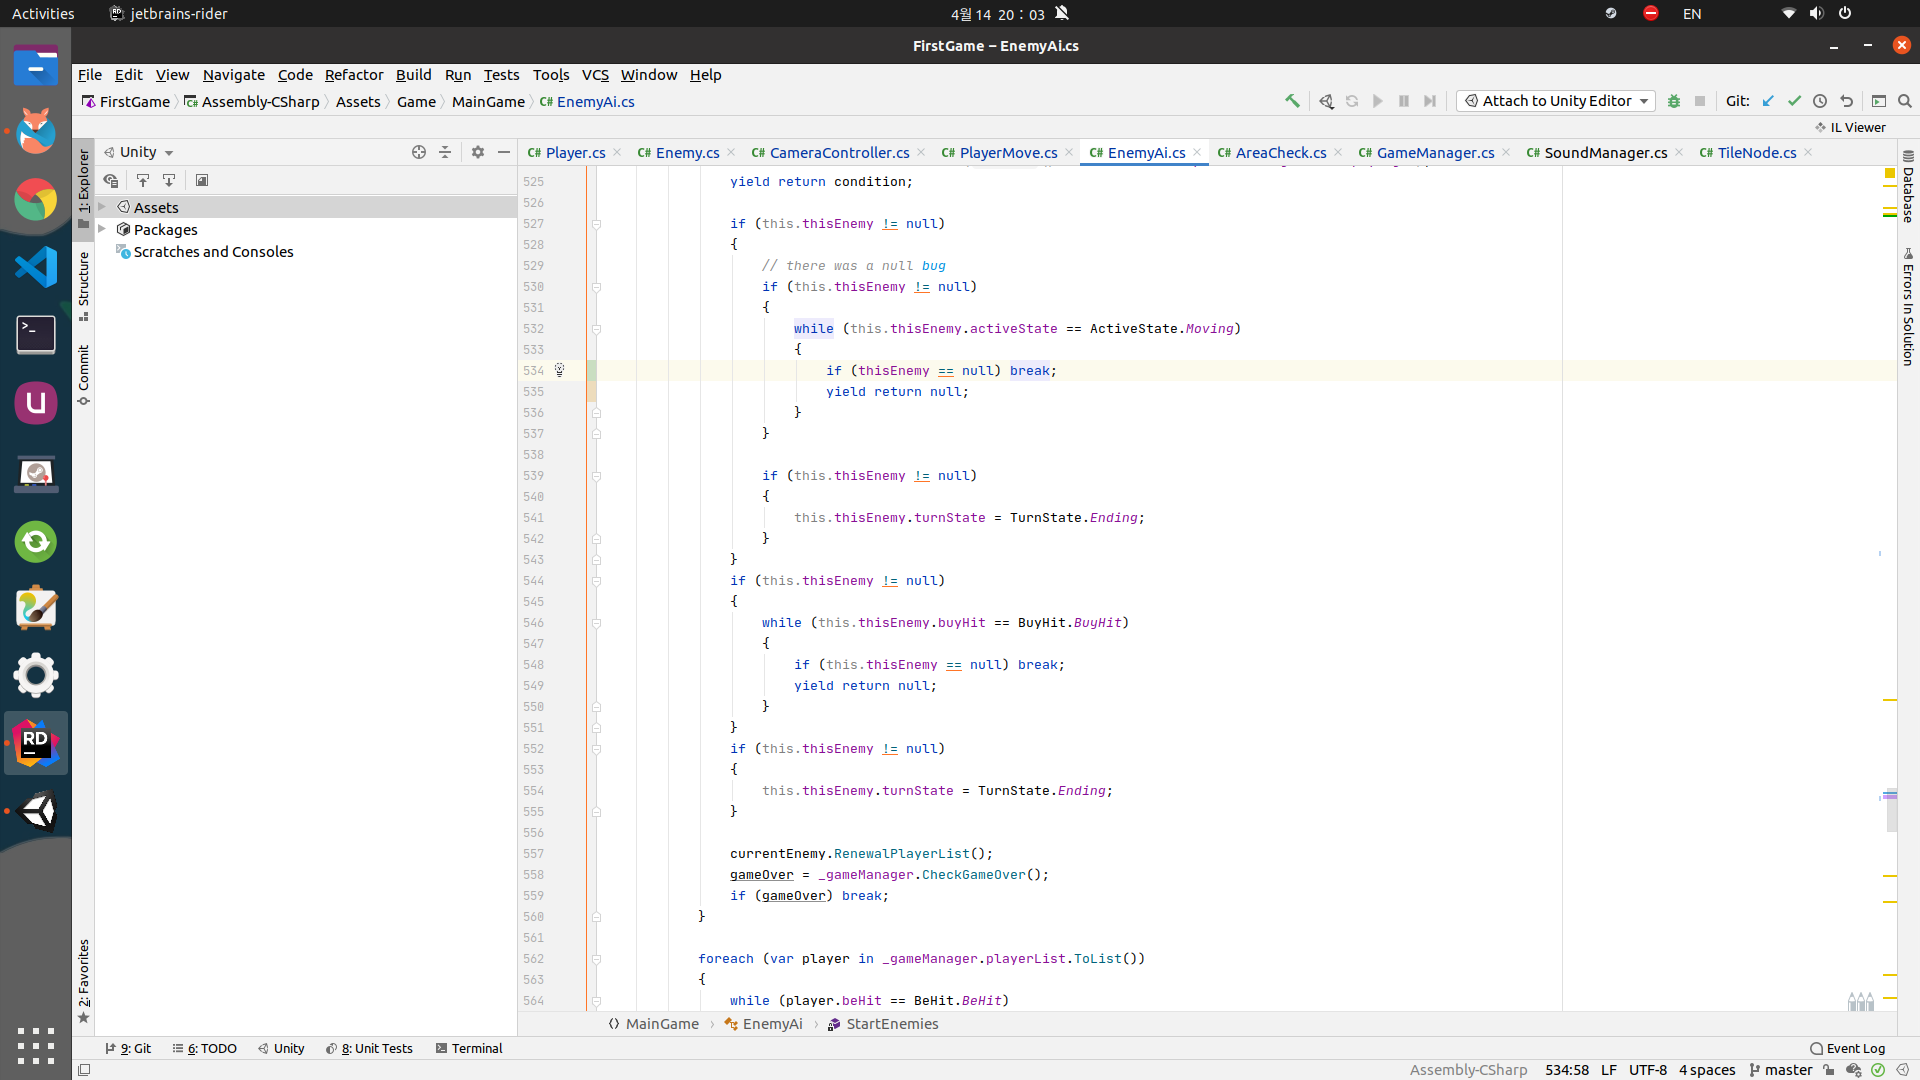Expand the Packages tree node
Image resolution: width=1920 pixels, height=1080 pixels.
point(102,229)
